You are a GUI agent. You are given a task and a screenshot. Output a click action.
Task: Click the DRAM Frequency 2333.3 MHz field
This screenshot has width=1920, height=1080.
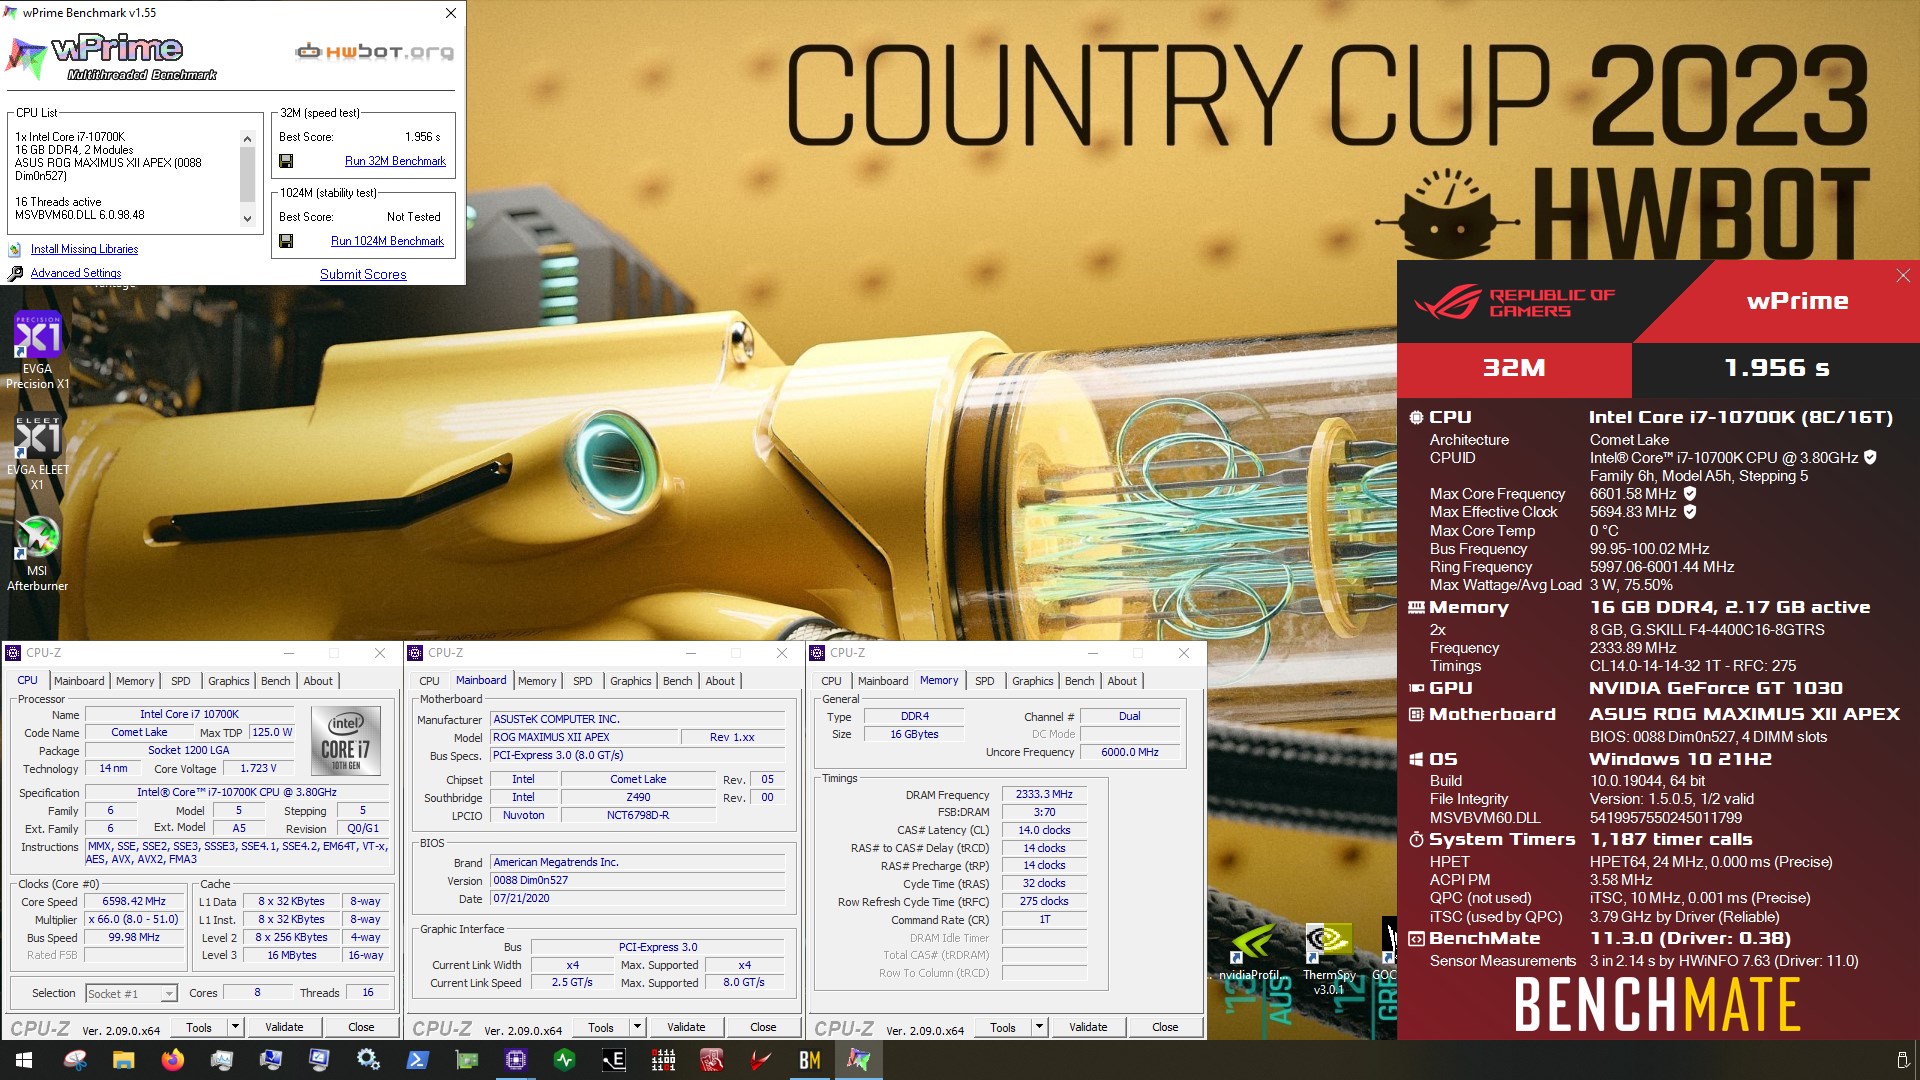1044,795
